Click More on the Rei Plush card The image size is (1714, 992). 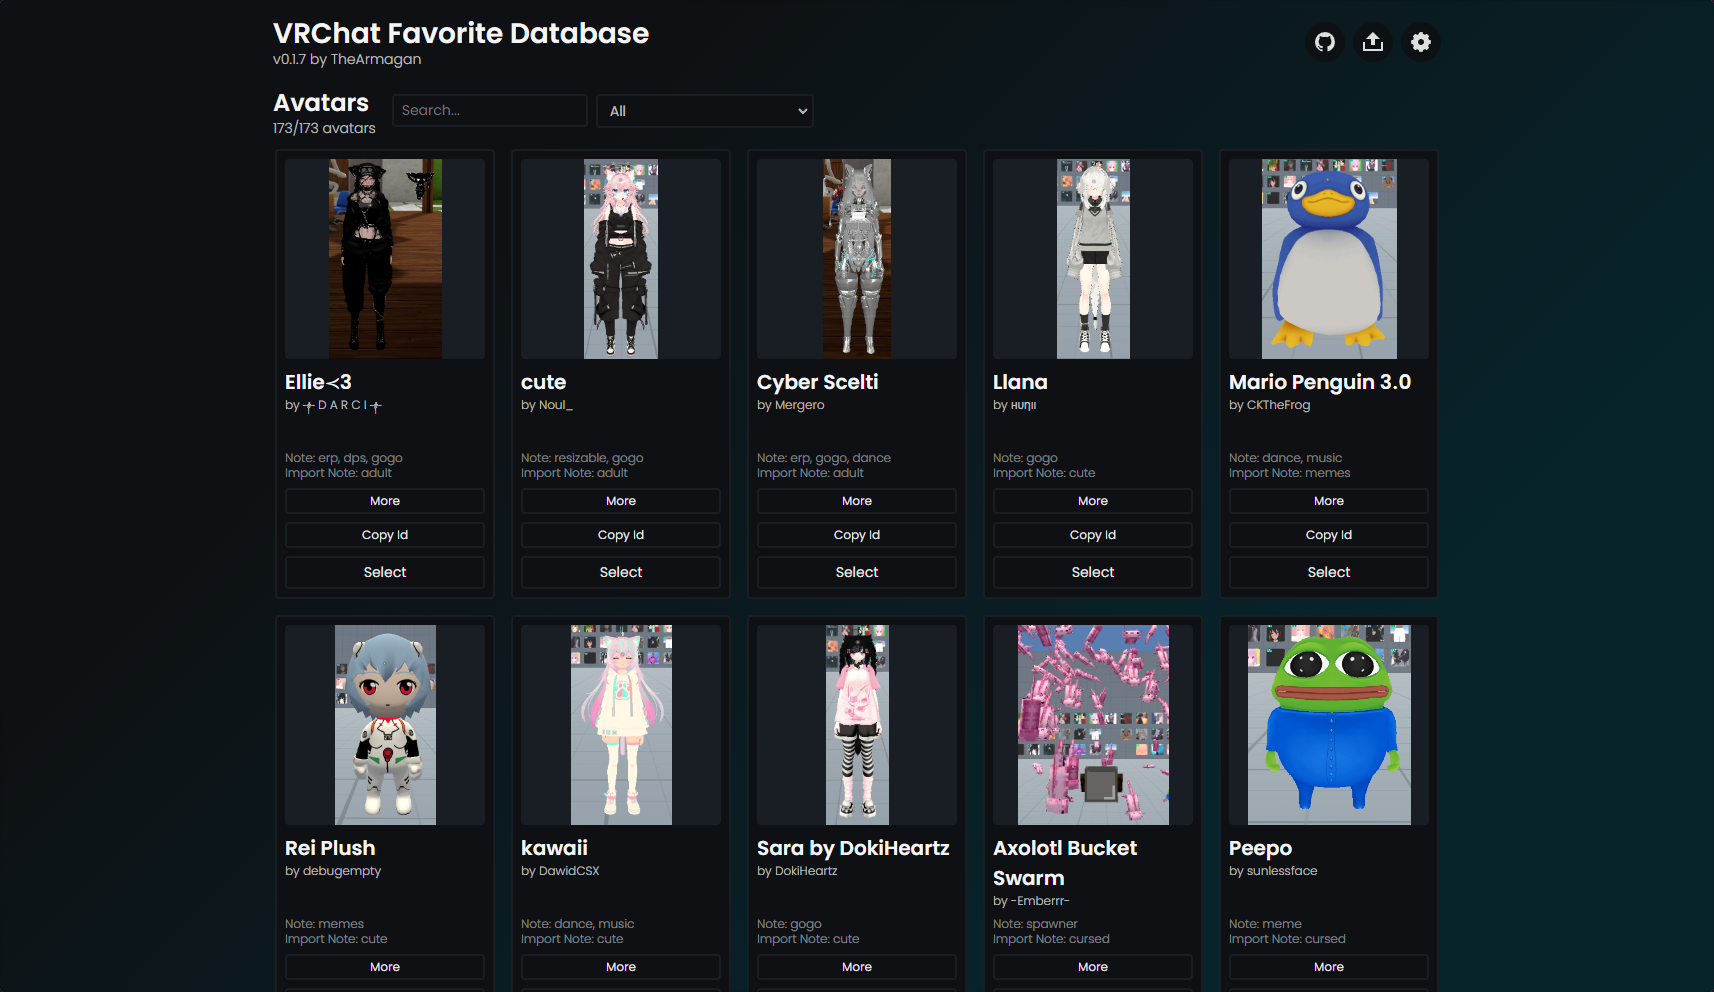(x=385, y=967)
